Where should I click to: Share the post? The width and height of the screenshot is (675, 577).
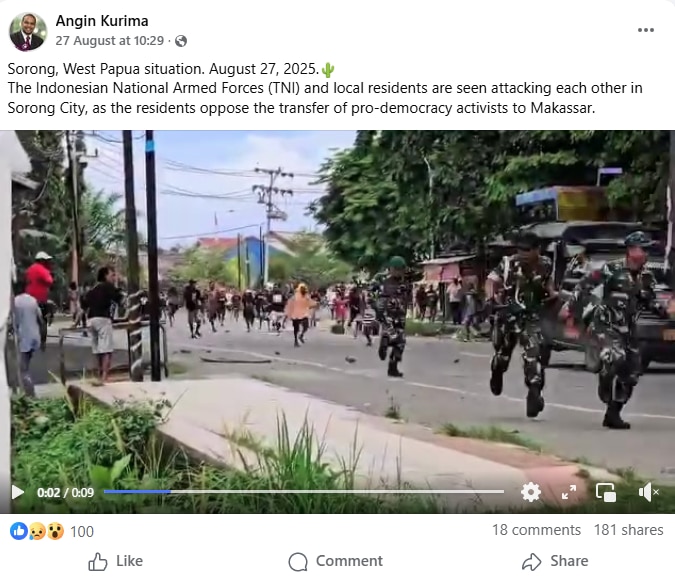(x=555, y=561)
